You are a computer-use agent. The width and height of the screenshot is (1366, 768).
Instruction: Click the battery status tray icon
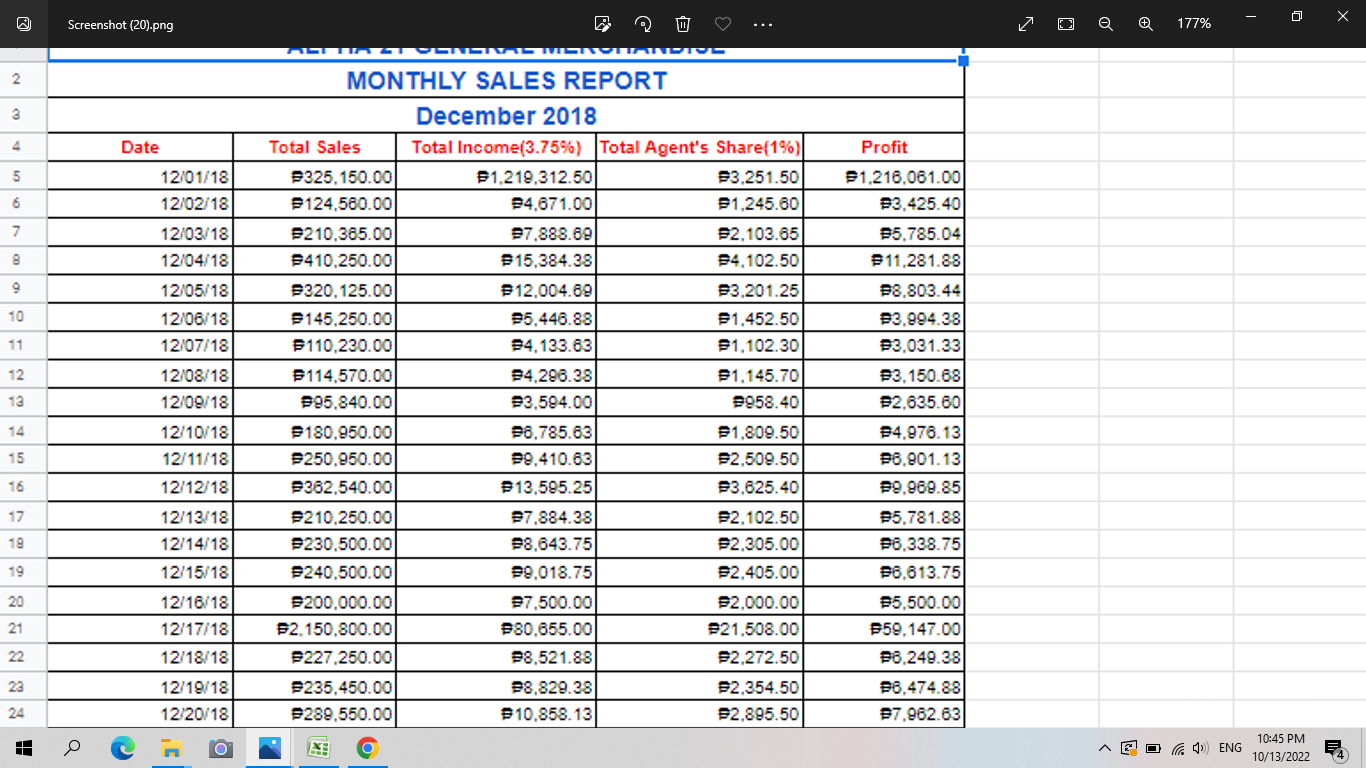[x=1151, y=748]
